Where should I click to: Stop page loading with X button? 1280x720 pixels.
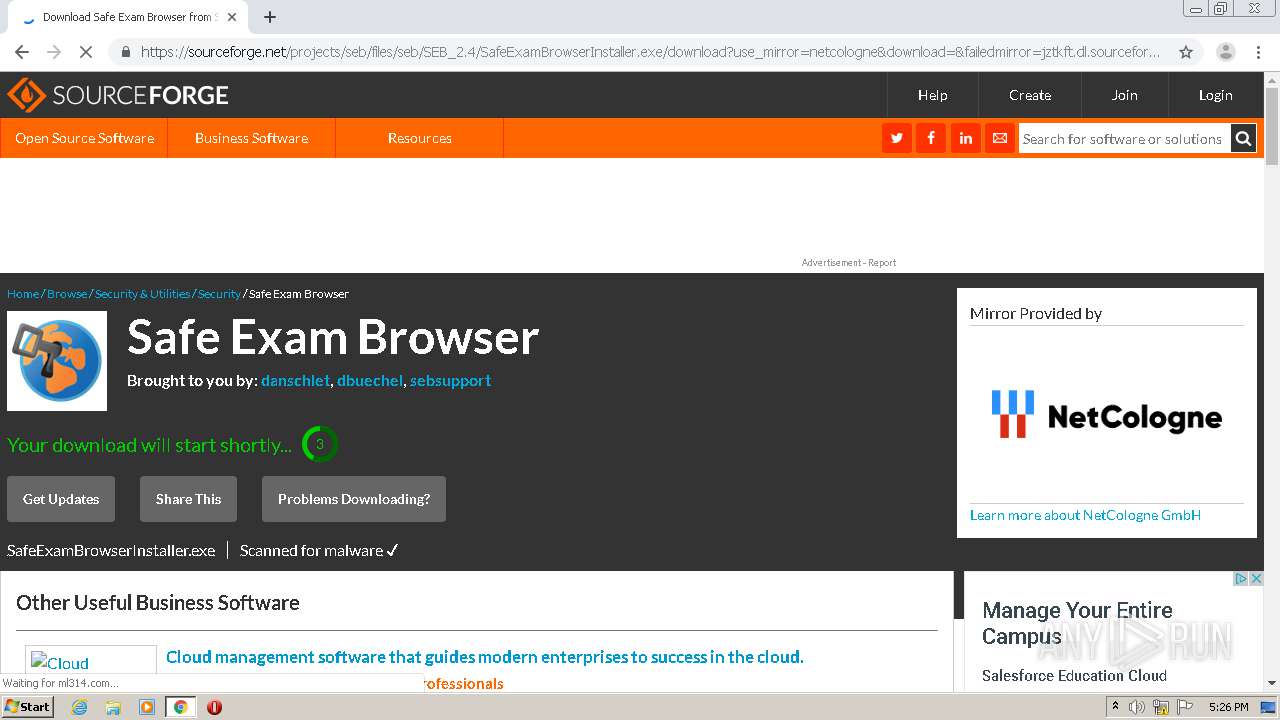pyautogui.click(x=84, y=52)
